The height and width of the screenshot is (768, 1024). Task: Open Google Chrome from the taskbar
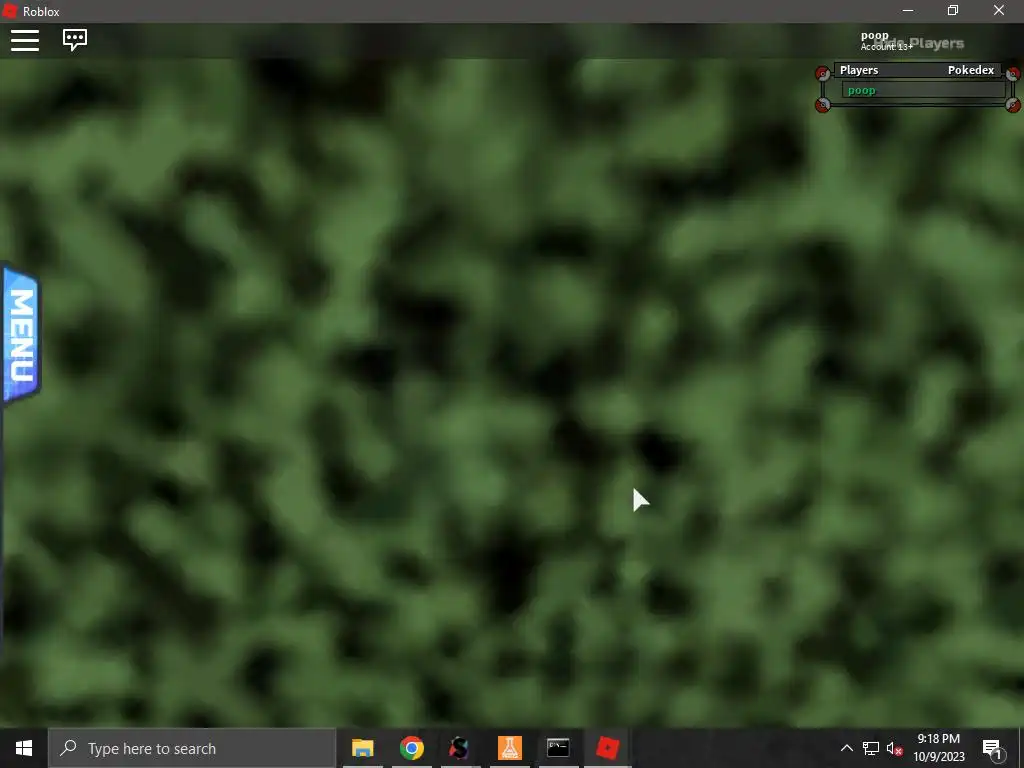pos(411,748)
